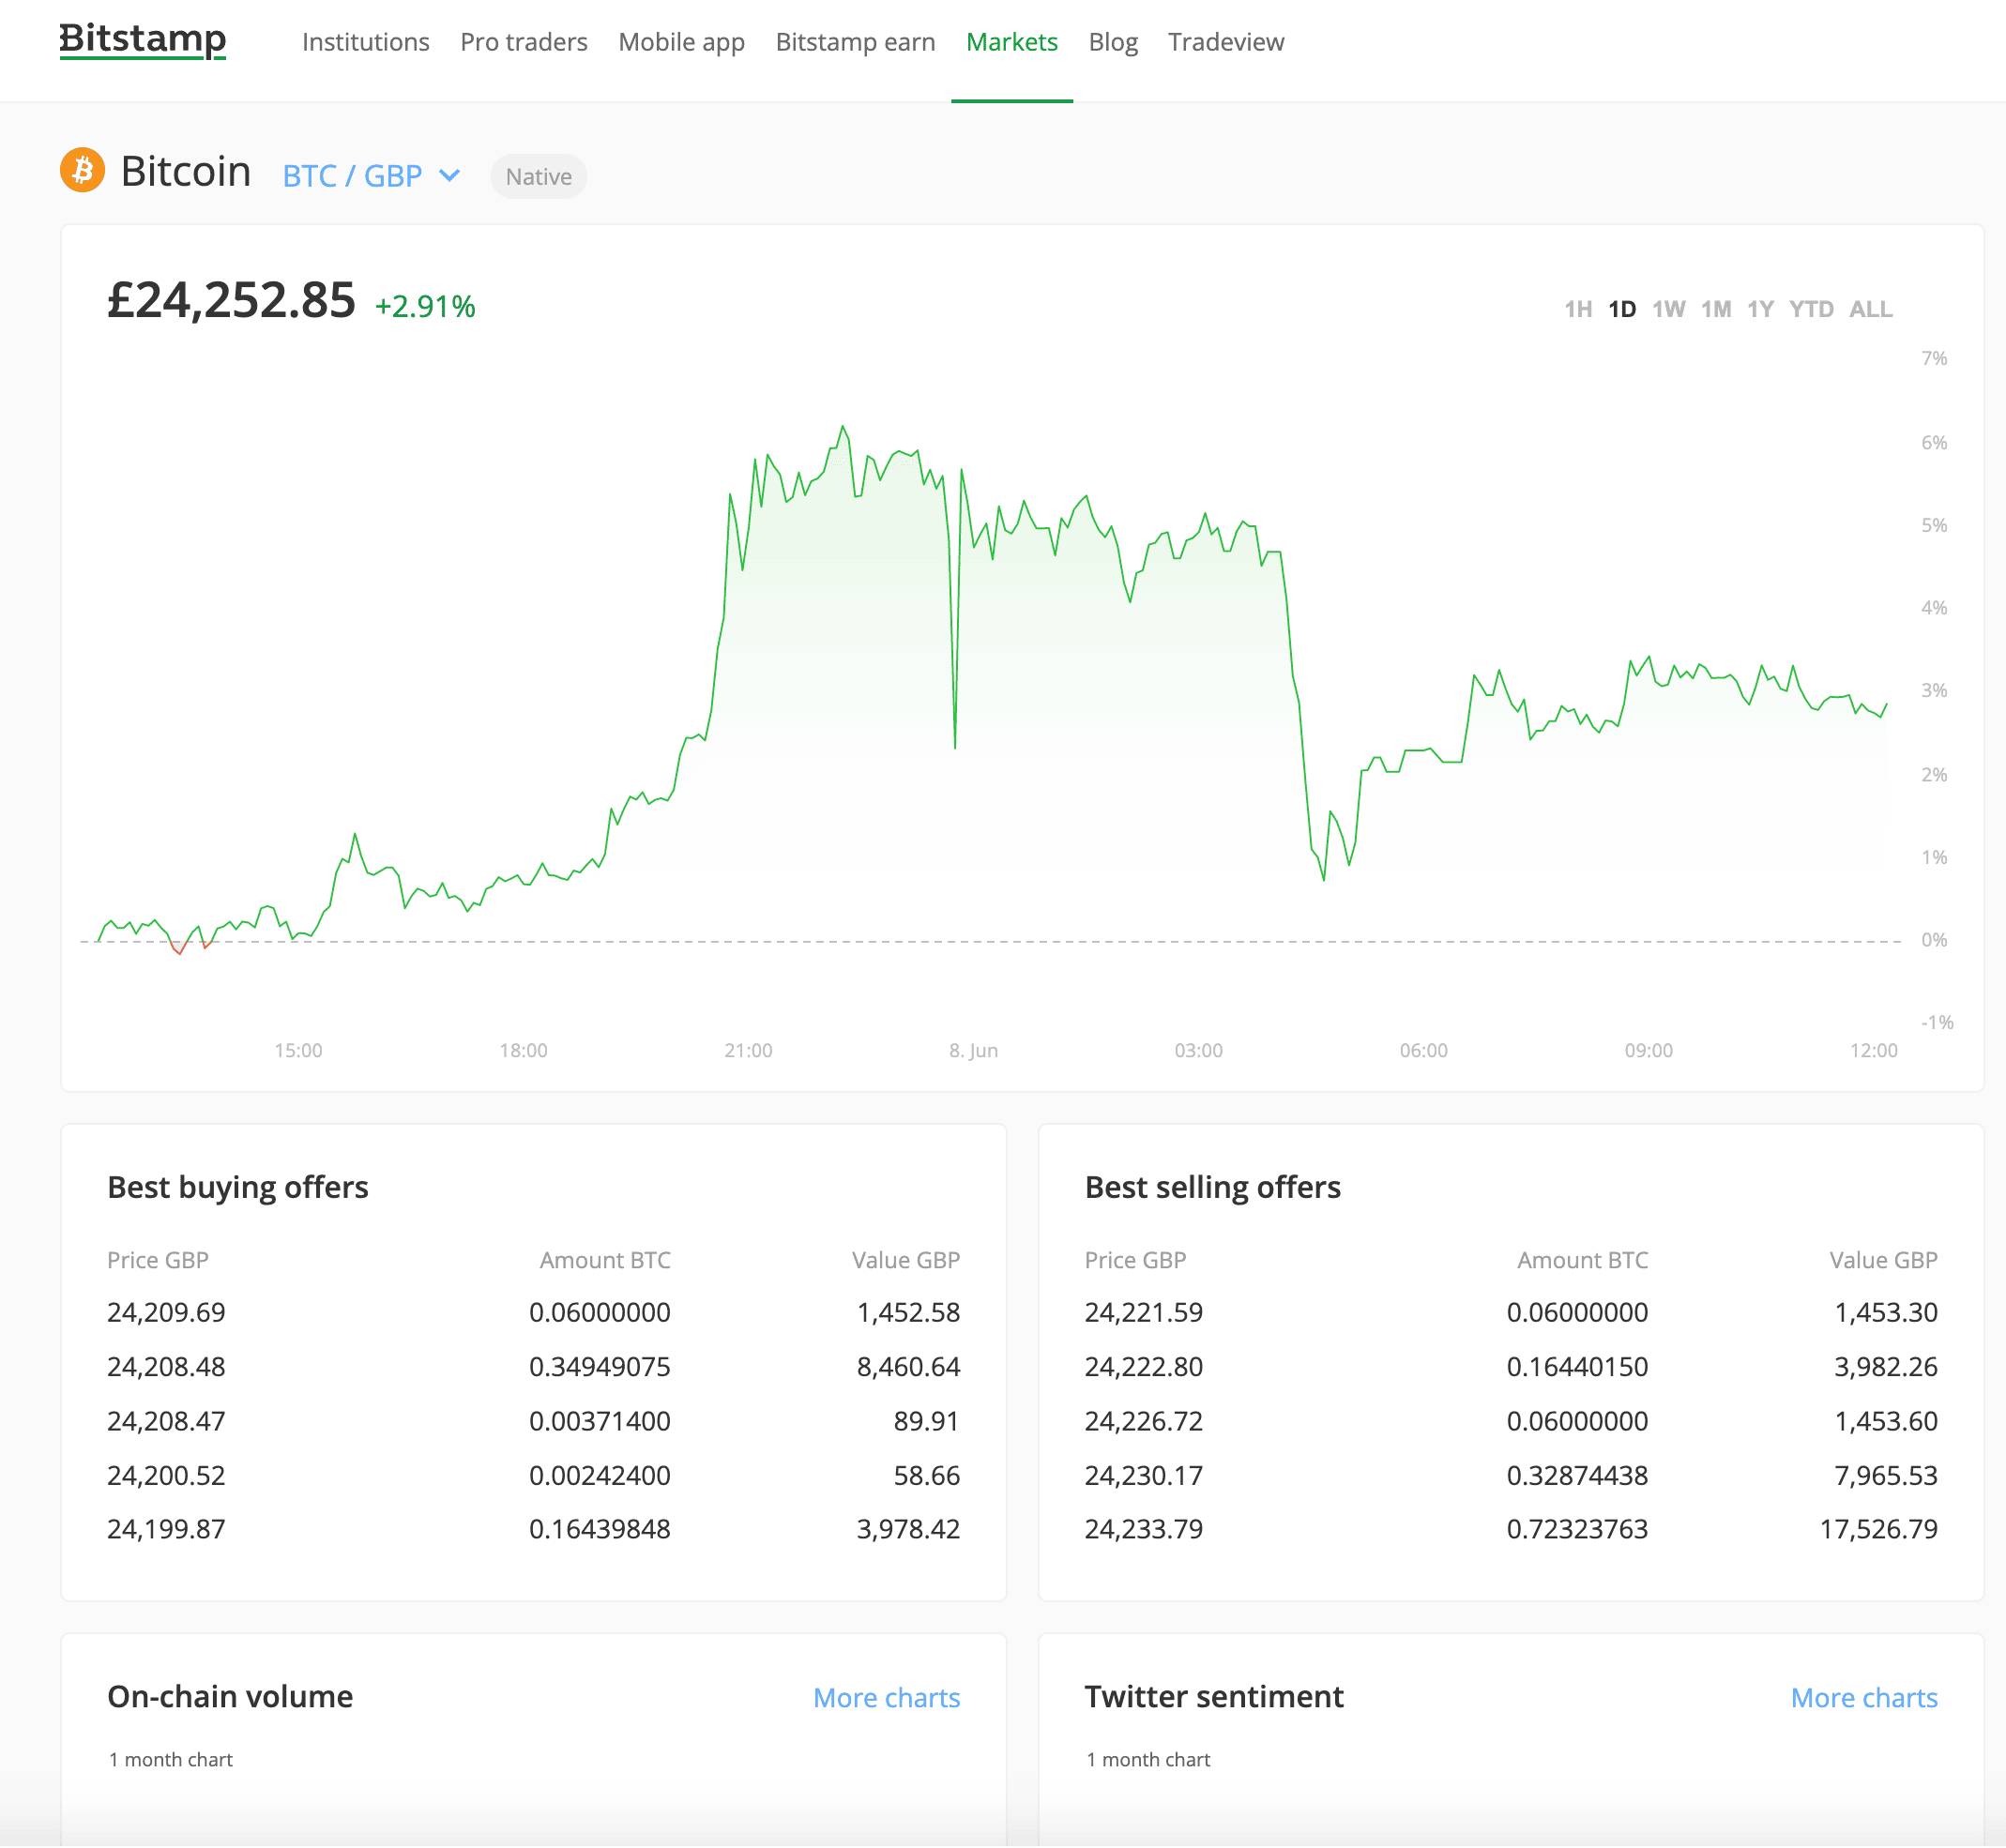Viewport: 2006px width, 1848px height.
Task: Click sell value 17,526.79
Action: click(x=1879, y=1529)
